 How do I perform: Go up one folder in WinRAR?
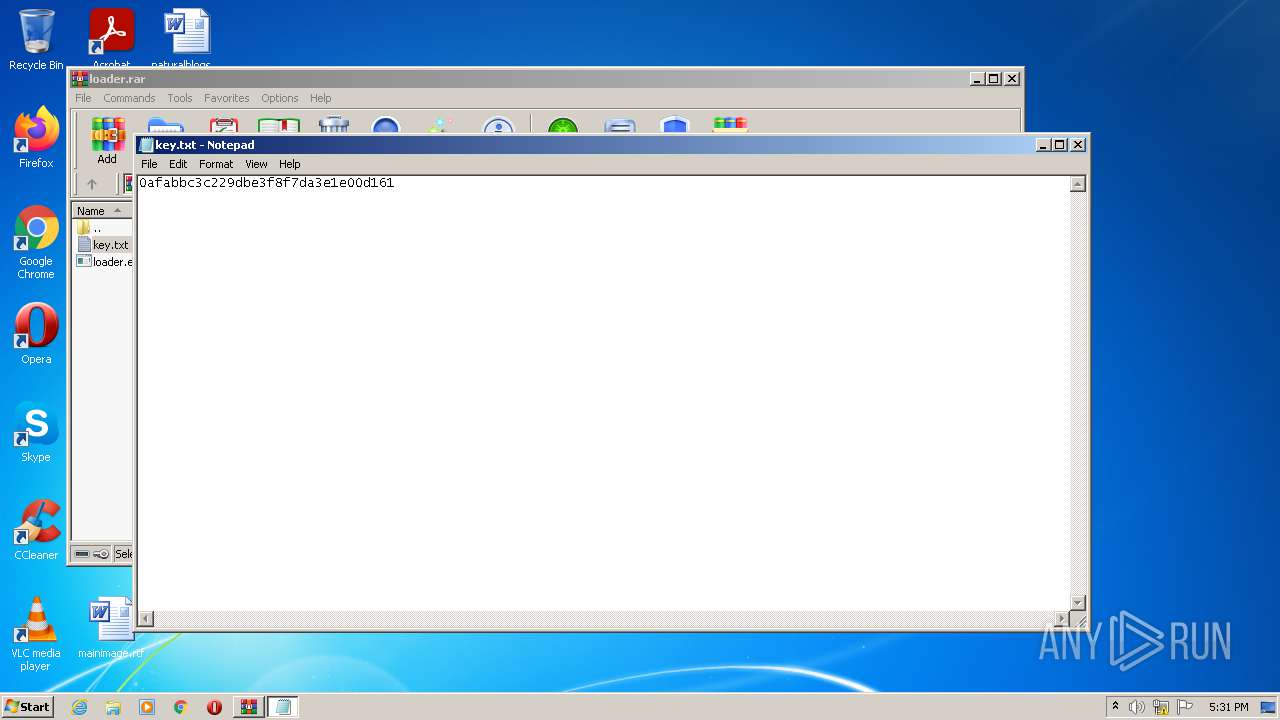[x=92, y=184]
